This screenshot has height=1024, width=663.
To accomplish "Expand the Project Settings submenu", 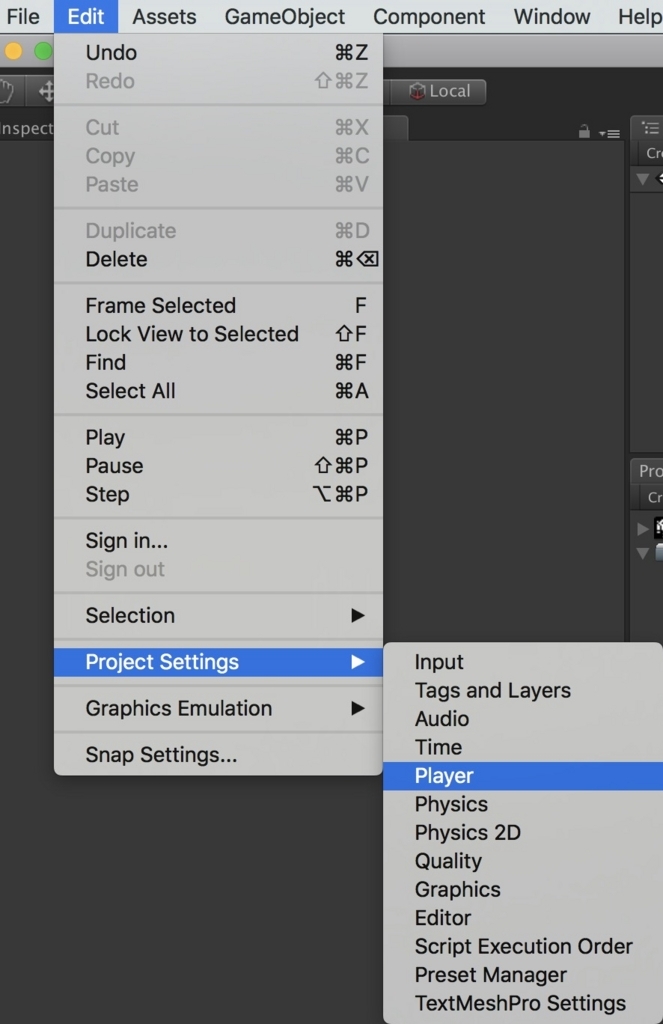I will pyautogui.click(x=218, y=662).
